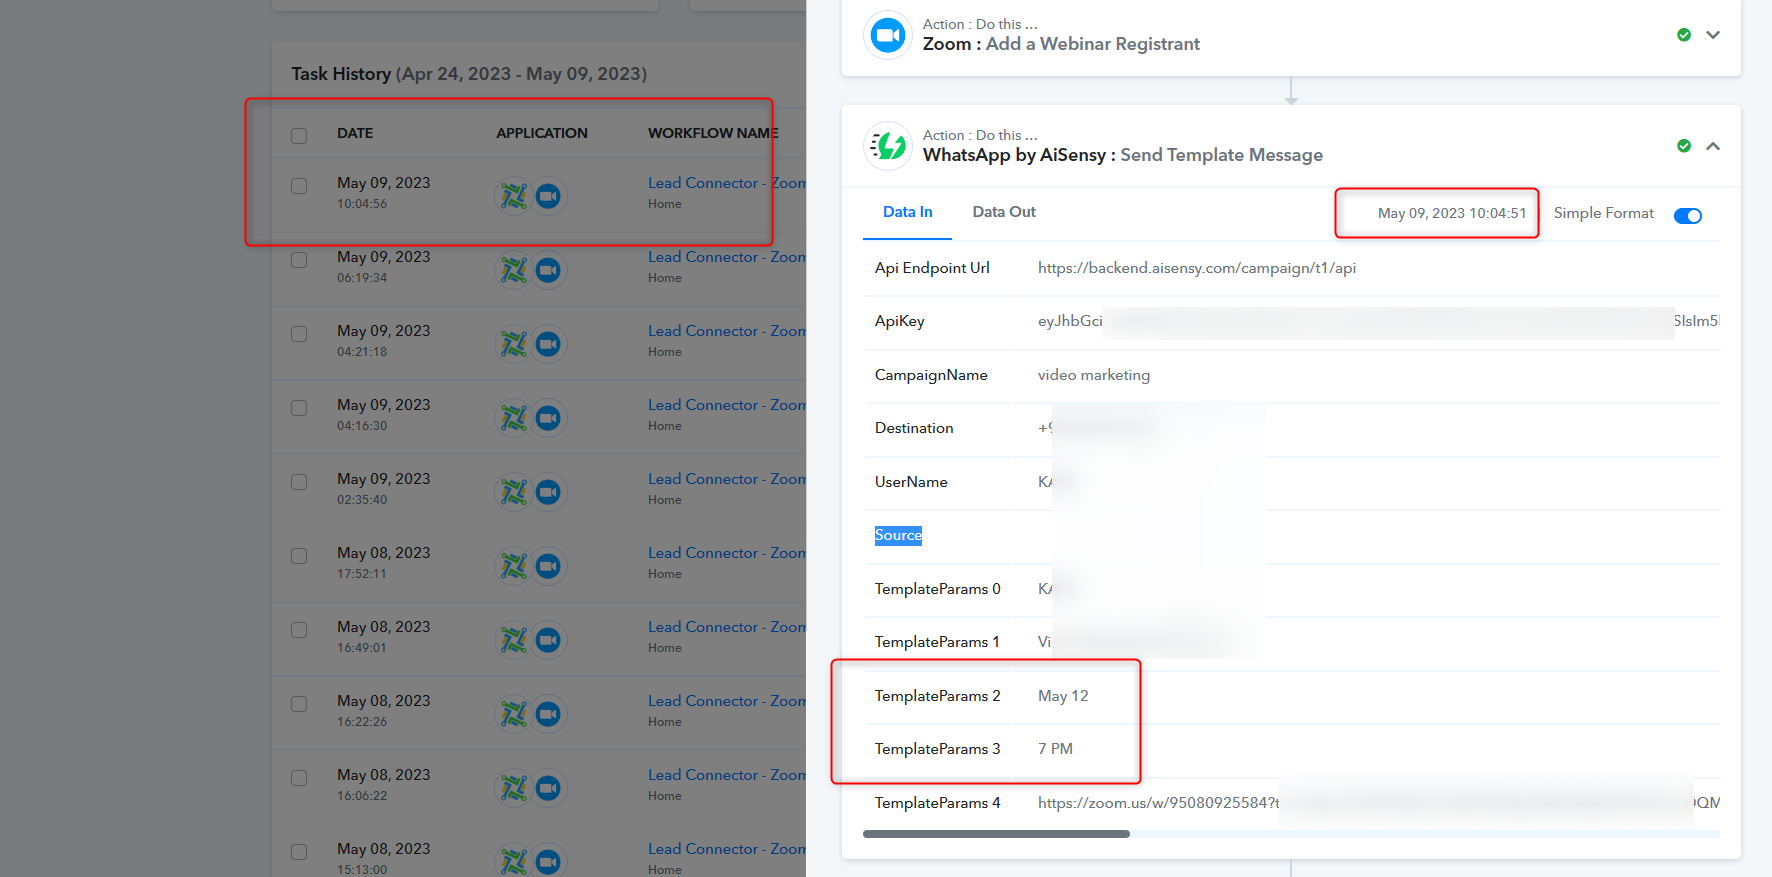Open workflow link in 06:19:34 row
The width and height of the screenshot is (1772, 877).
pyautogui.click(x=727, y=257)
